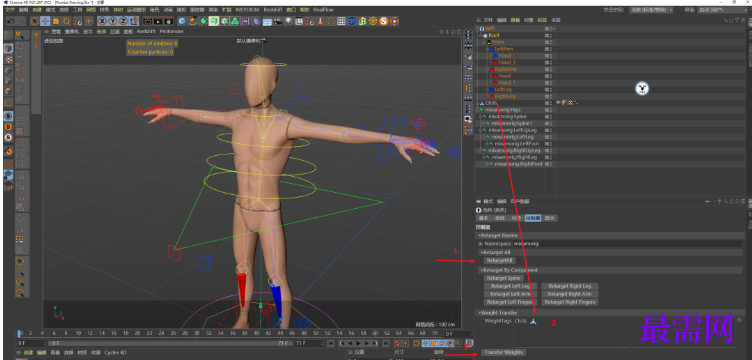Click the back arrow in Attribute Manager header
Screen dimensions: 752x360
click(x=709, y=201)
